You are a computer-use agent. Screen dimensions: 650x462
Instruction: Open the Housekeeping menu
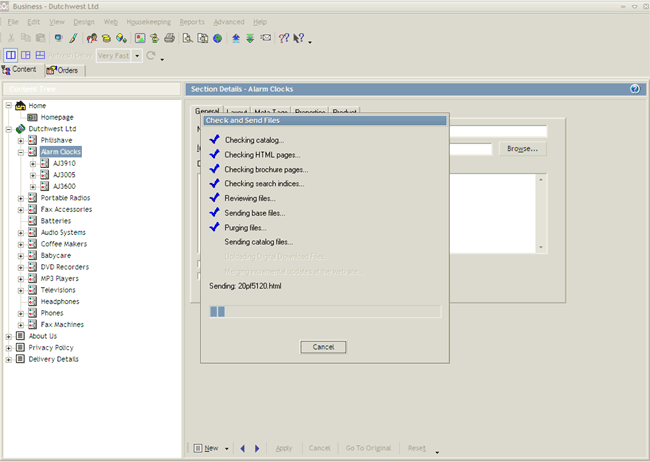148,21
